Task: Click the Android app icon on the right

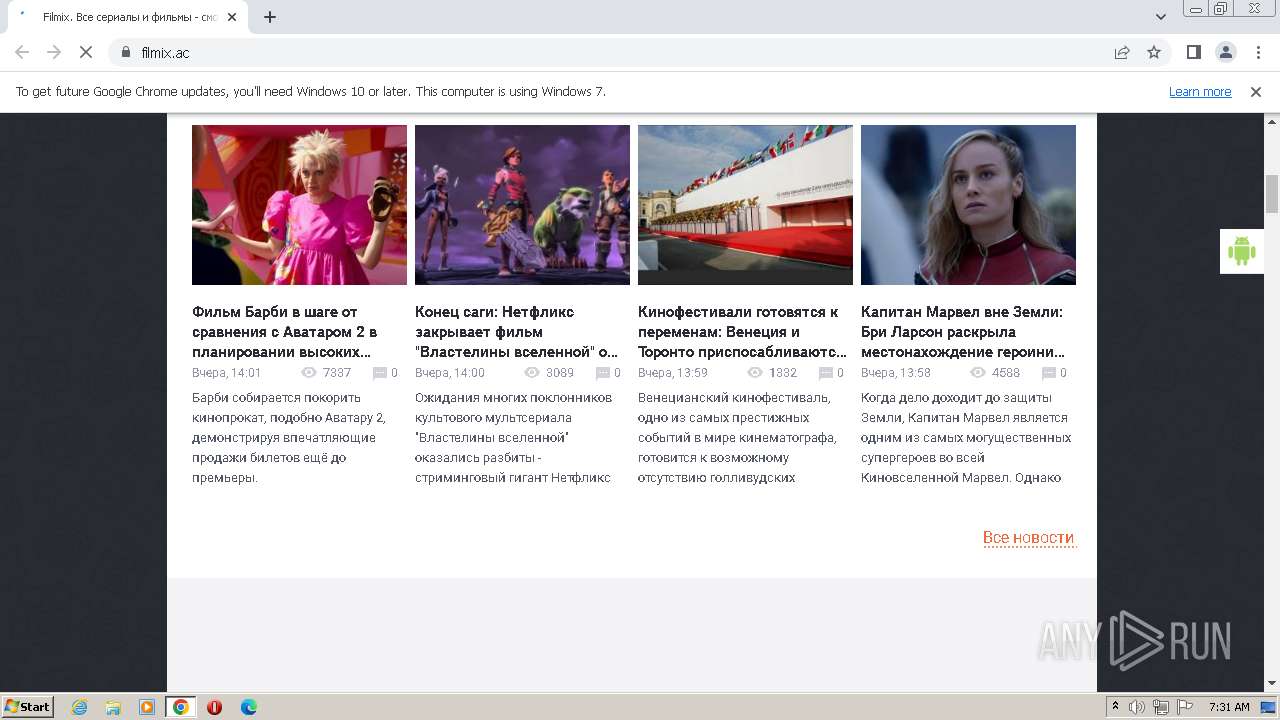Action: [x=1242, y=251]
